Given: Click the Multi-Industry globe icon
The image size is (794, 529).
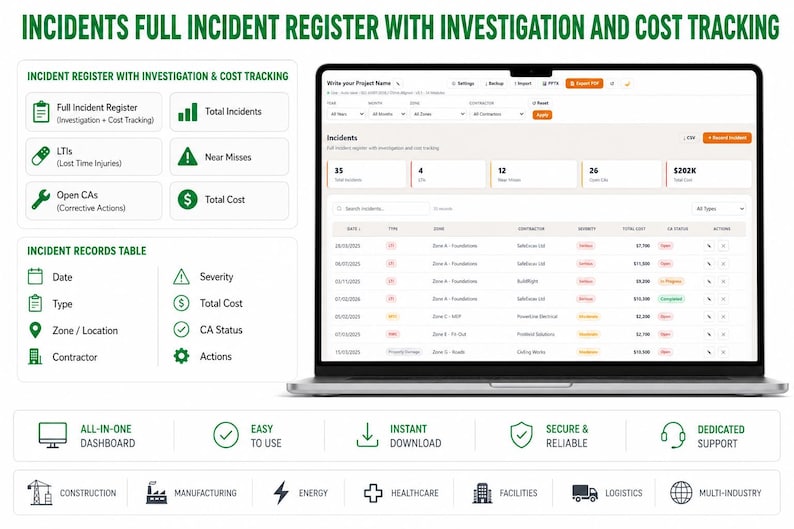Looking at the screenshot, I should click(x=681, y=493).
